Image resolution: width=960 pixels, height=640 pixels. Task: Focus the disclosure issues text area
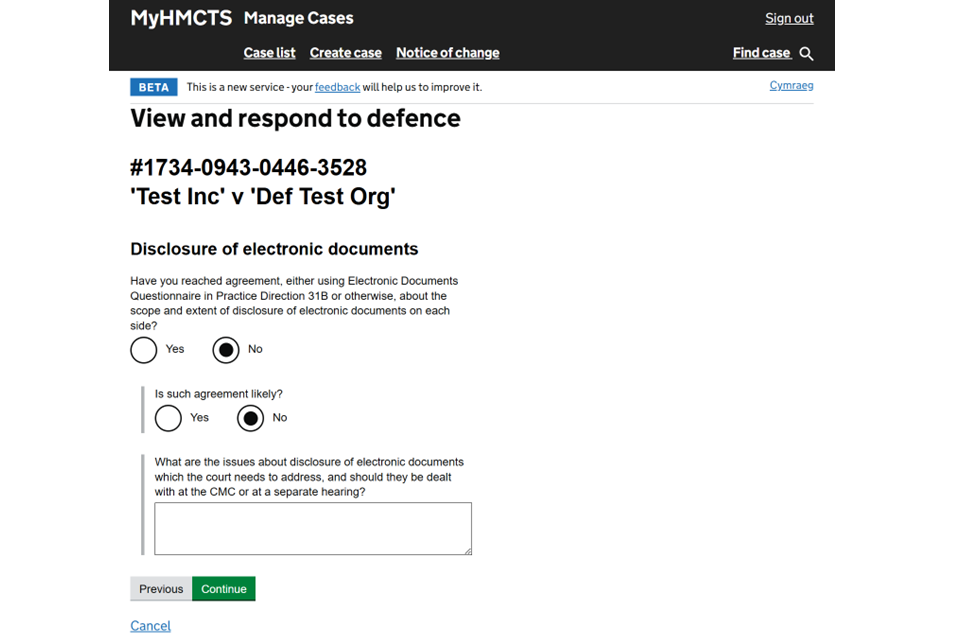tap(312, 528)
